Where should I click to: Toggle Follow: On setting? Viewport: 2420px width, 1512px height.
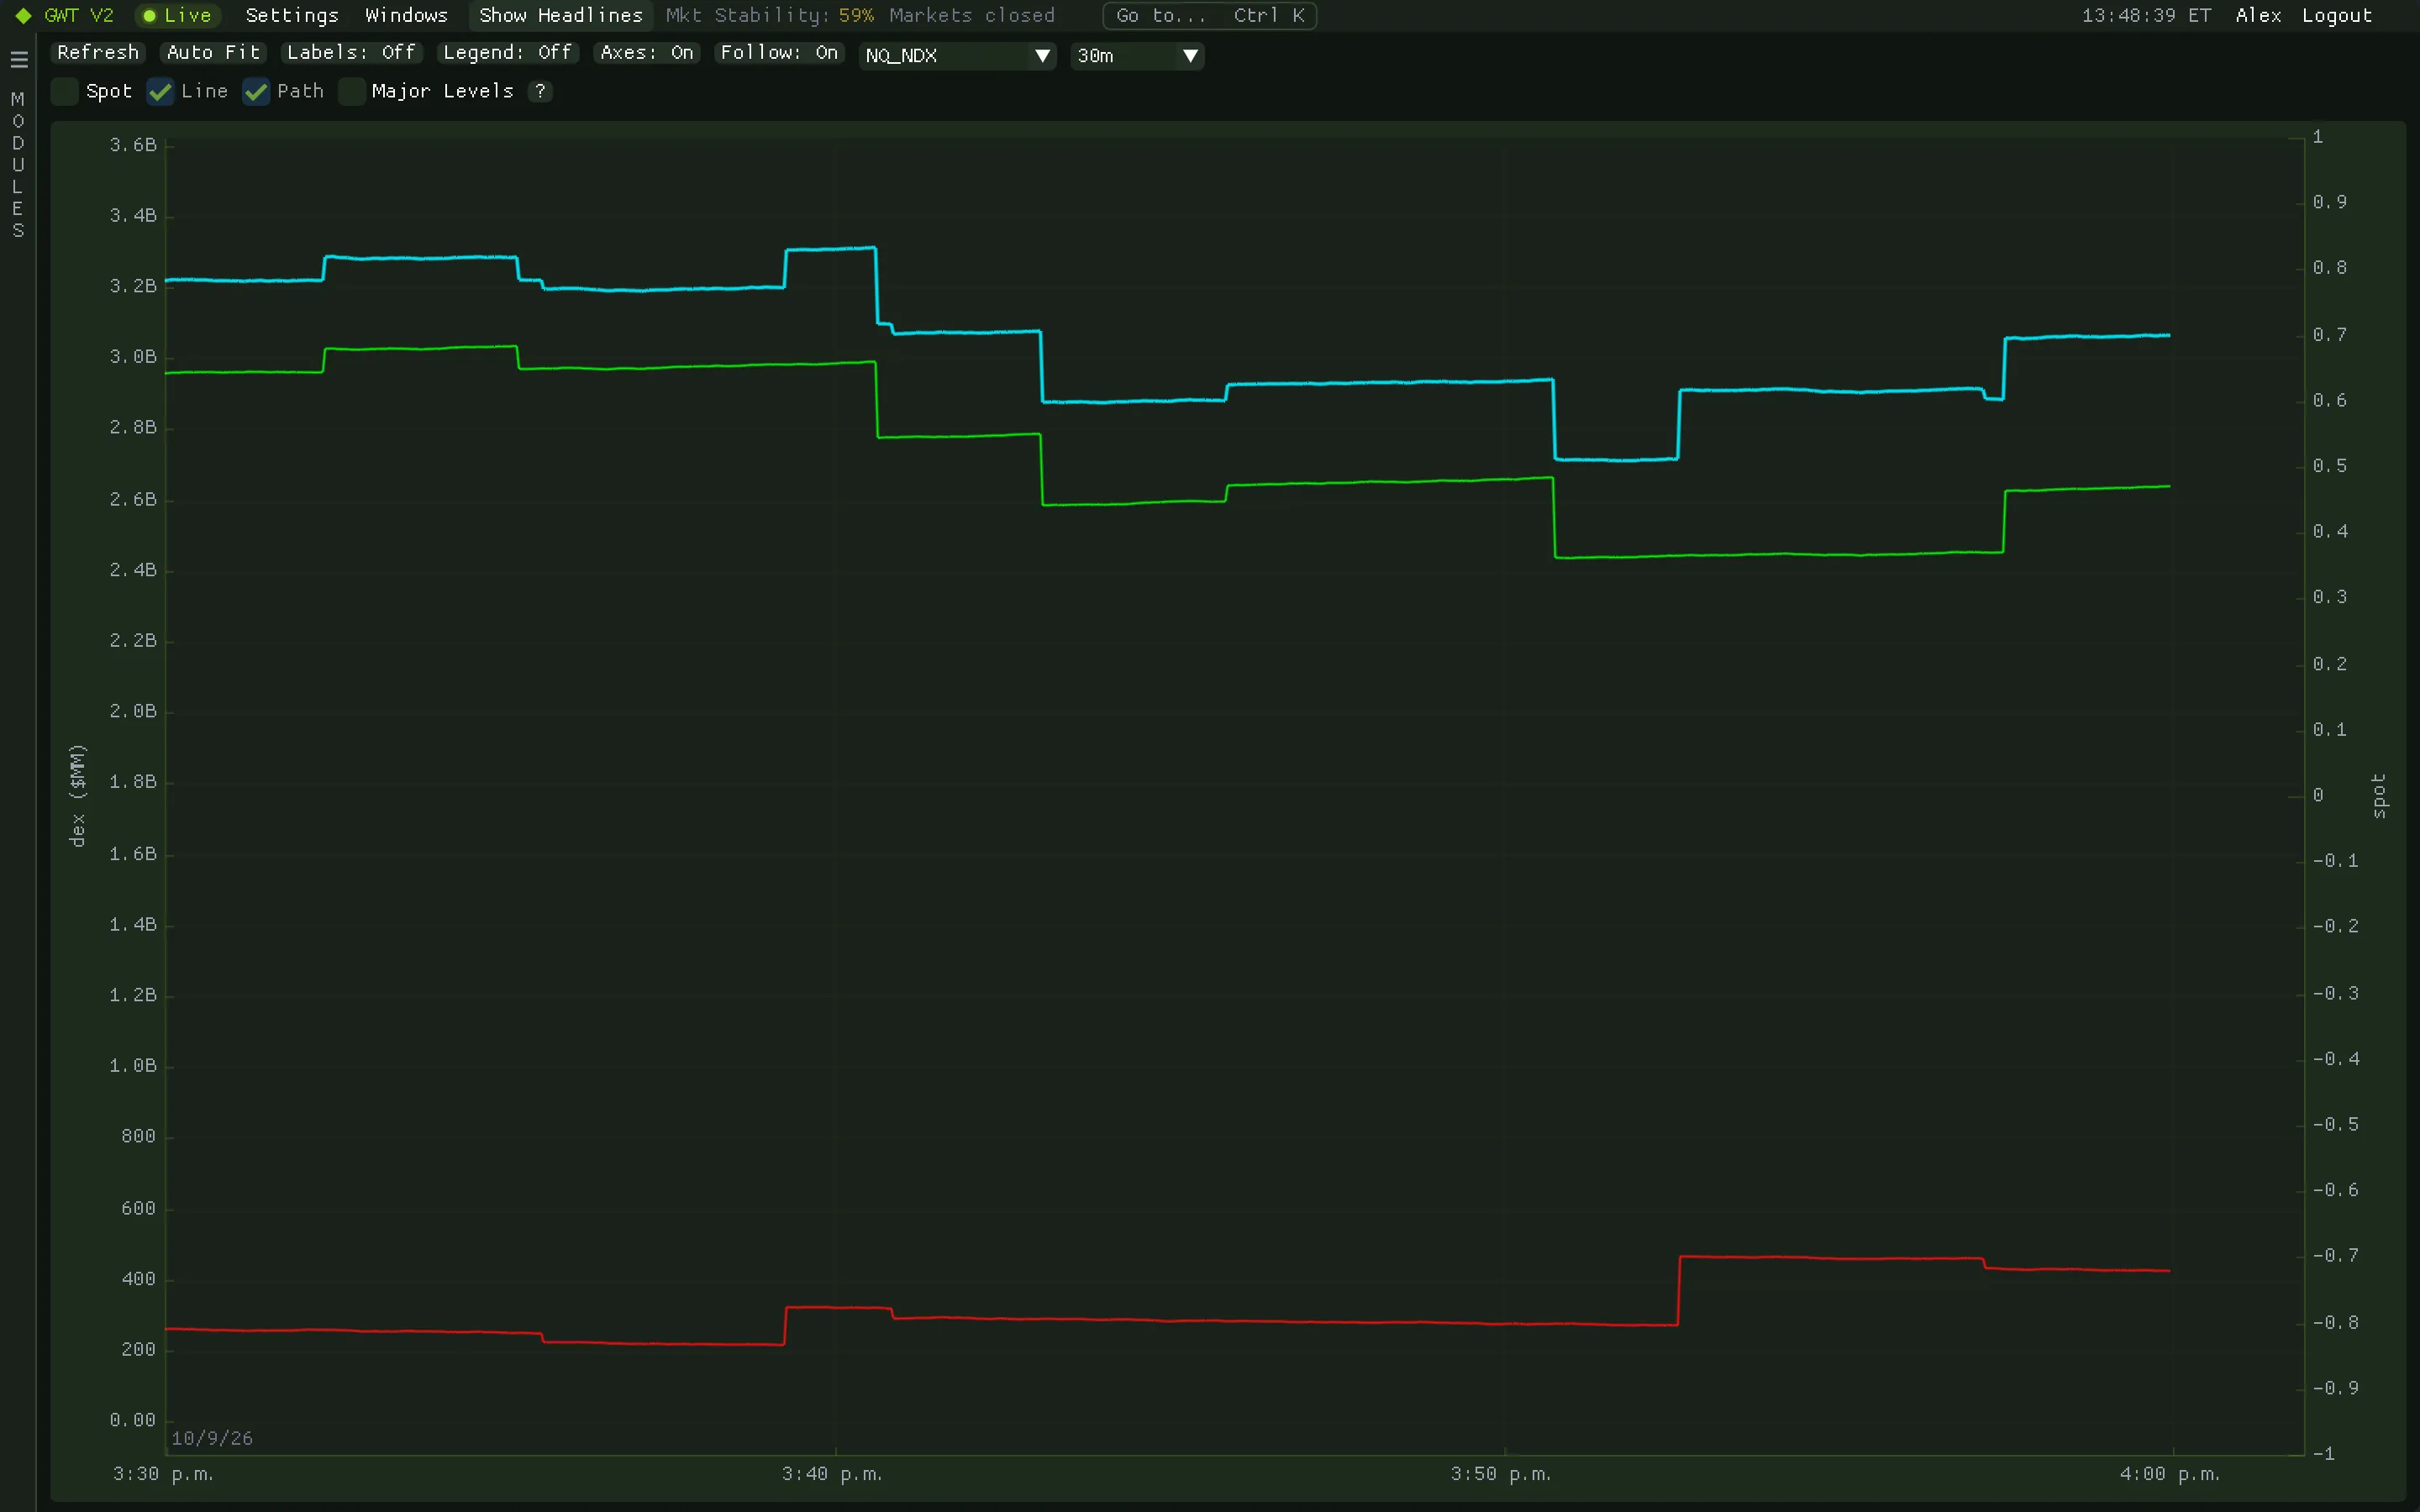[779, 53]
